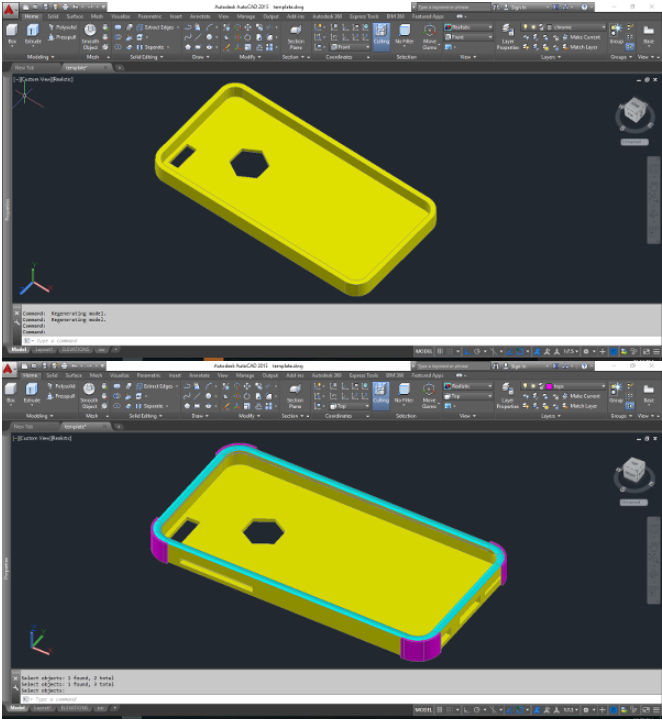This screenshot has height=720, width=662.
Task: Toggle Culling in the upper window ribbon
Action: (x=381, y=36)
